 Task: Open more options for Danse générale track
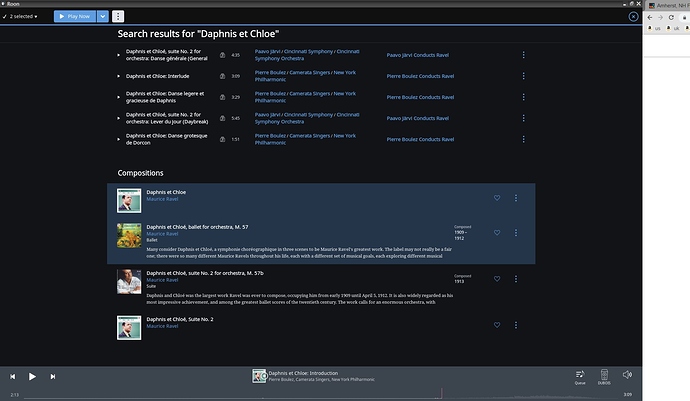pyautogui.click(x=523, y=55)
